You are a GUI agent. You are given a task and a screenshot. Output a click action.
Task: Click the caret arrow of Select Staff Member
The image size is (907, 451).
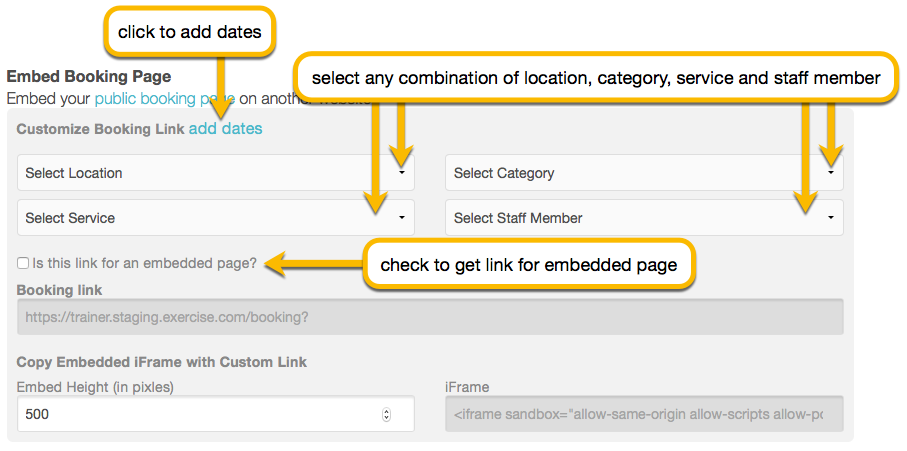[x=831, y=217]
